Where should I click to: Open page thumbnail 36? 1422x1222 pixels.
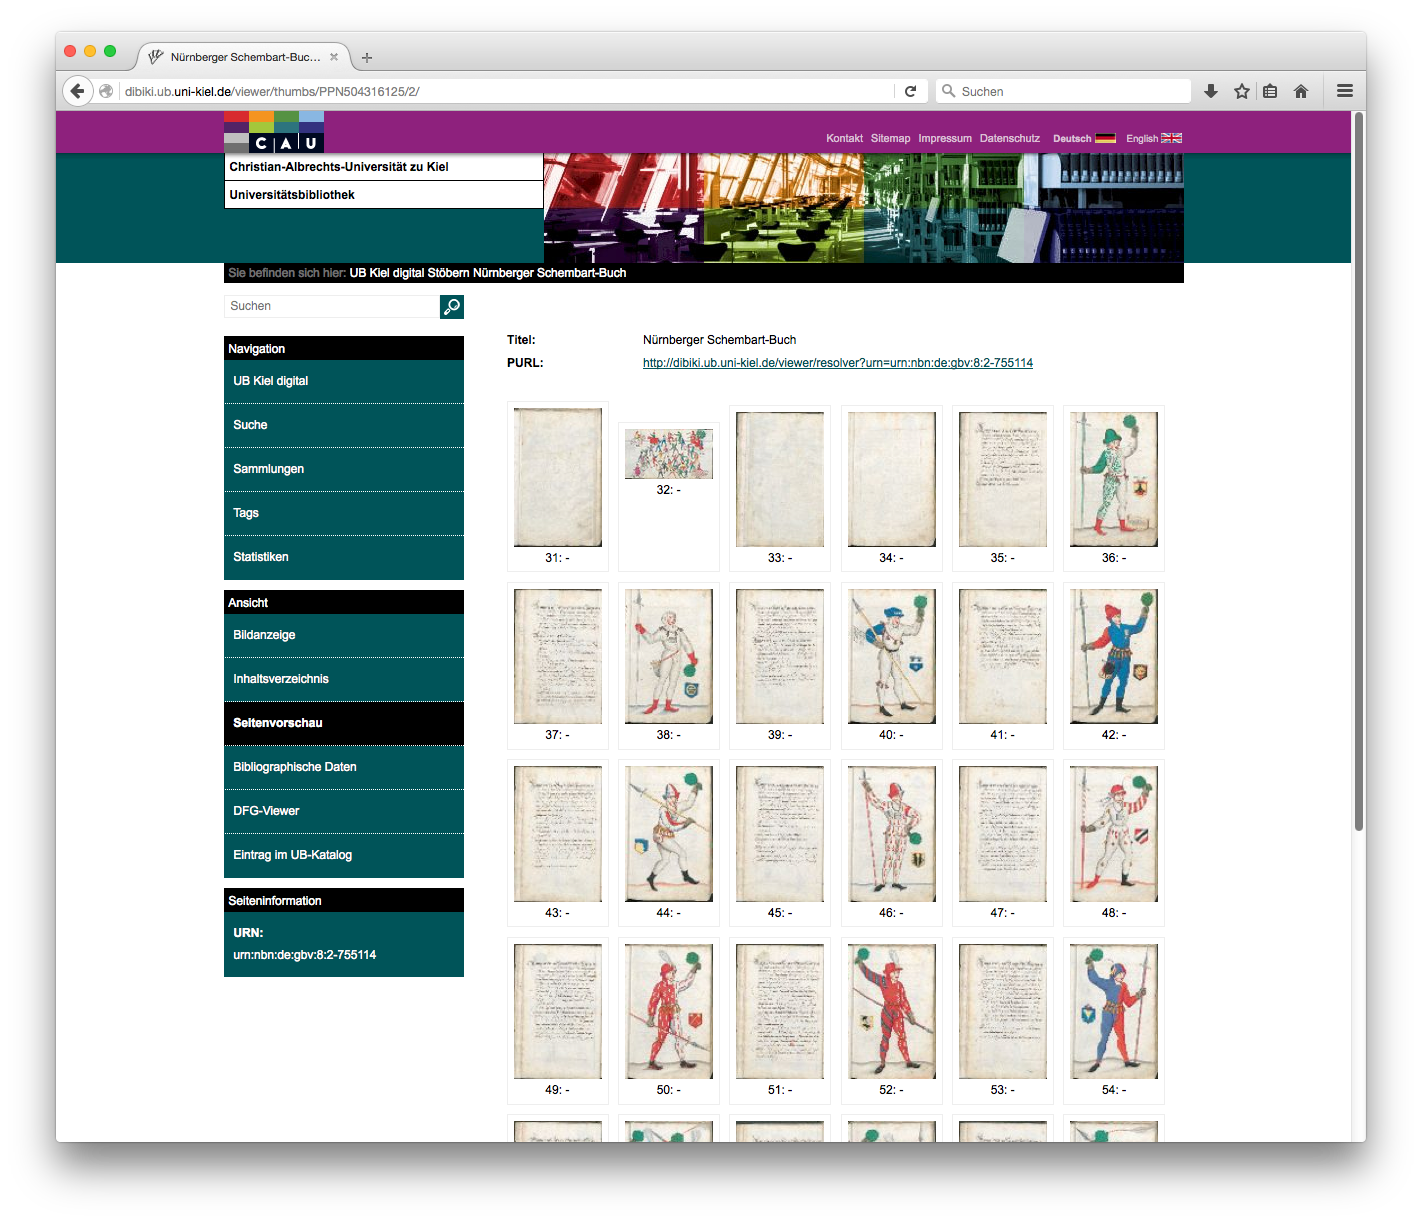[x=1114, y=479]
